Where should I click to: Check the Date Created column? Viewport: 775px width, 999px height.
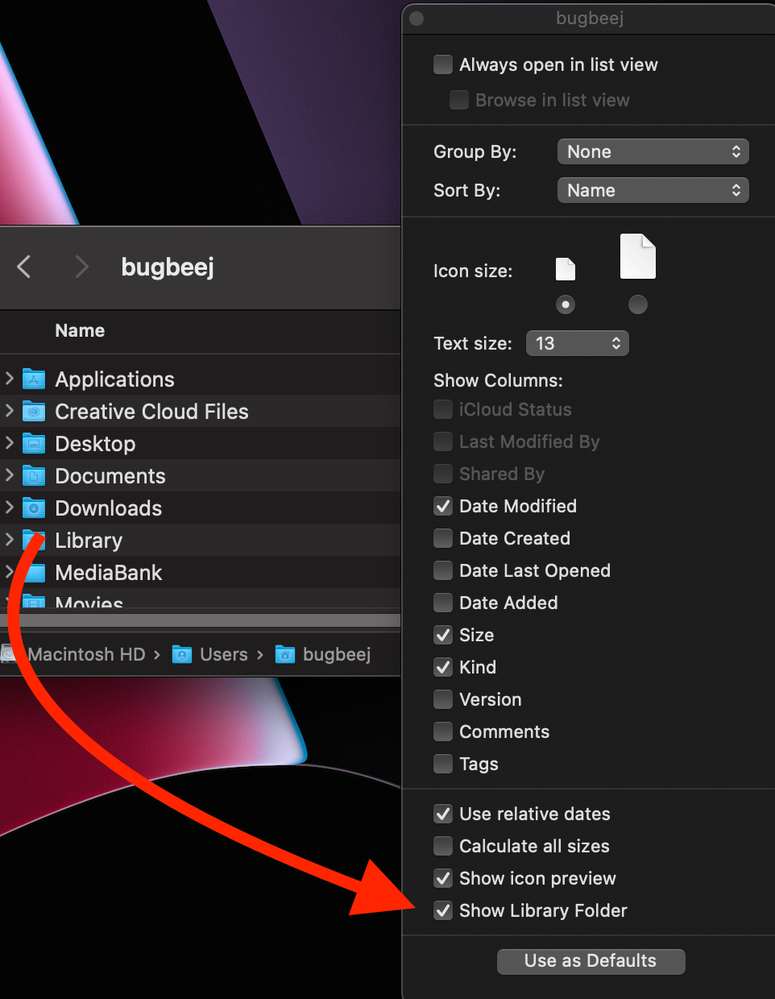(443, 538)
